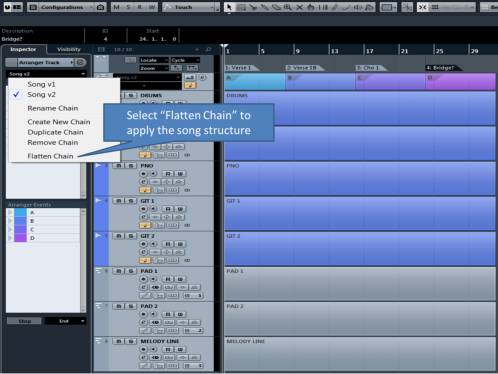
Task: Mute the PAD 1 track
Action: [118, 271]
